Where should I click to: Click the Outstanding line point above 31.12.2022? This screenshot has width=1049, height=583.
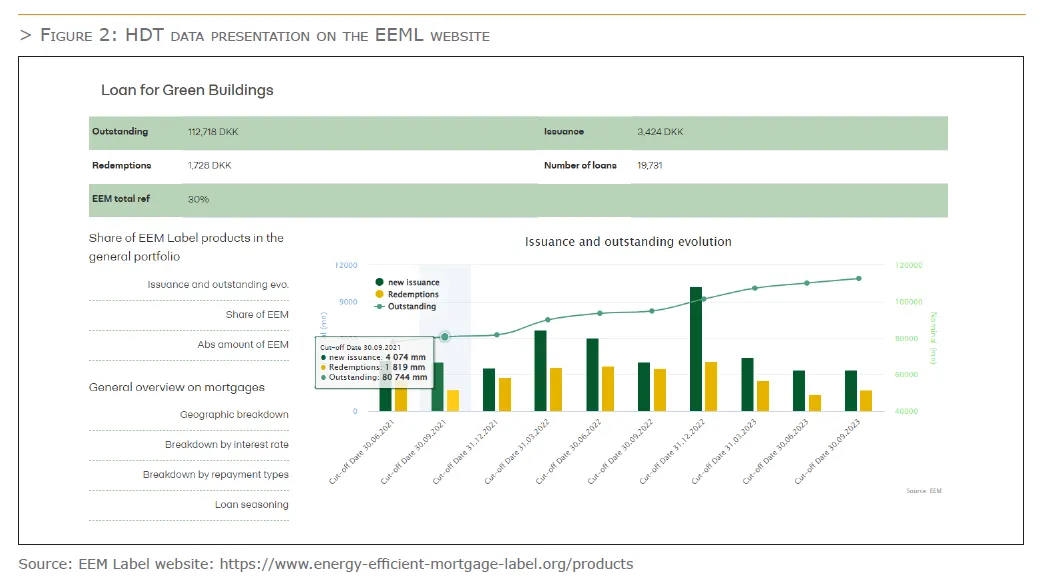pyautogui.click(x=703, y=299)
